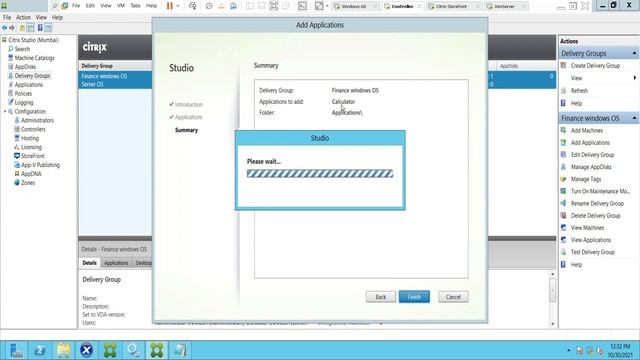This screenshot has height=360, width=640.
Task: Click Refresh in Actions pane
Action: 579,91
